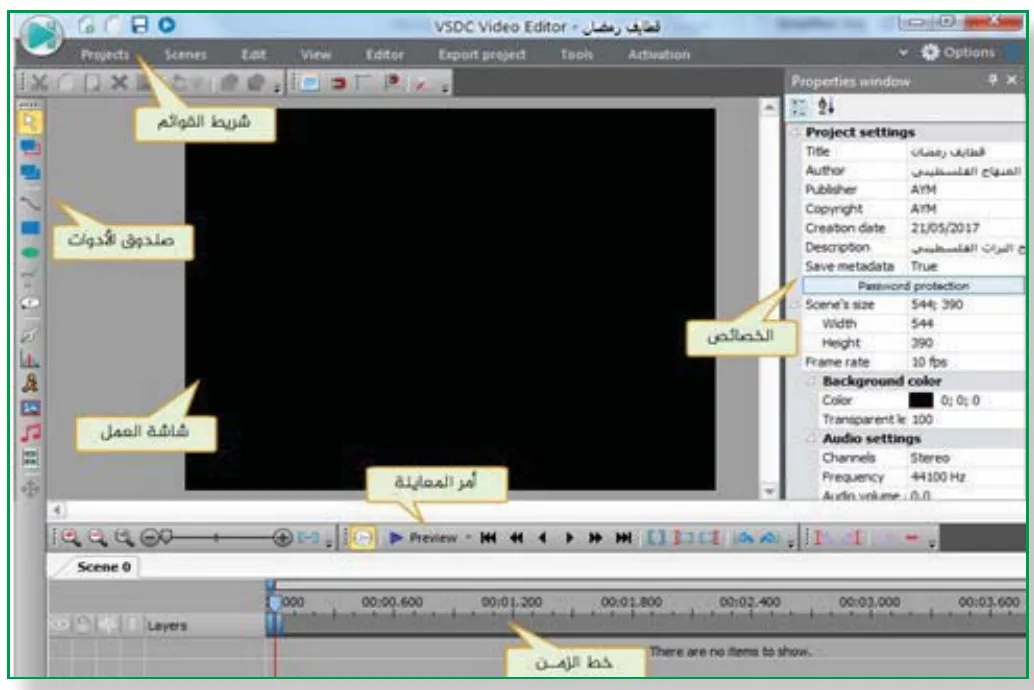1034x690 pixels.
Task: Click the timeline zoom slider handle
Action: [167, 537]
